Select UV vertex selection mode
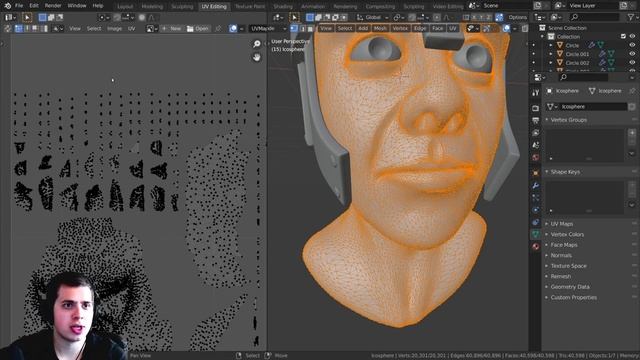 [19, 29]
